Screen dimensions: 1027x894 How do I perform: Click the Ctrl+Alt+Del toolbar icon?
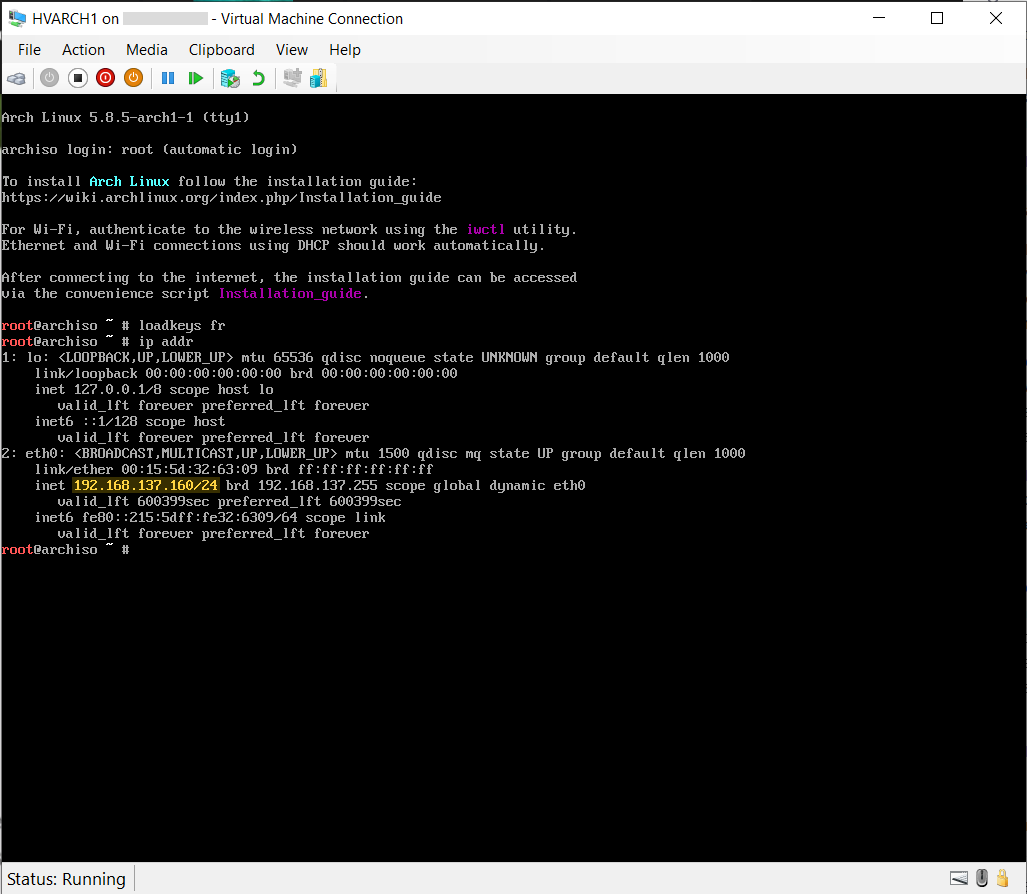pyautogui.click(x=16, y=79)
